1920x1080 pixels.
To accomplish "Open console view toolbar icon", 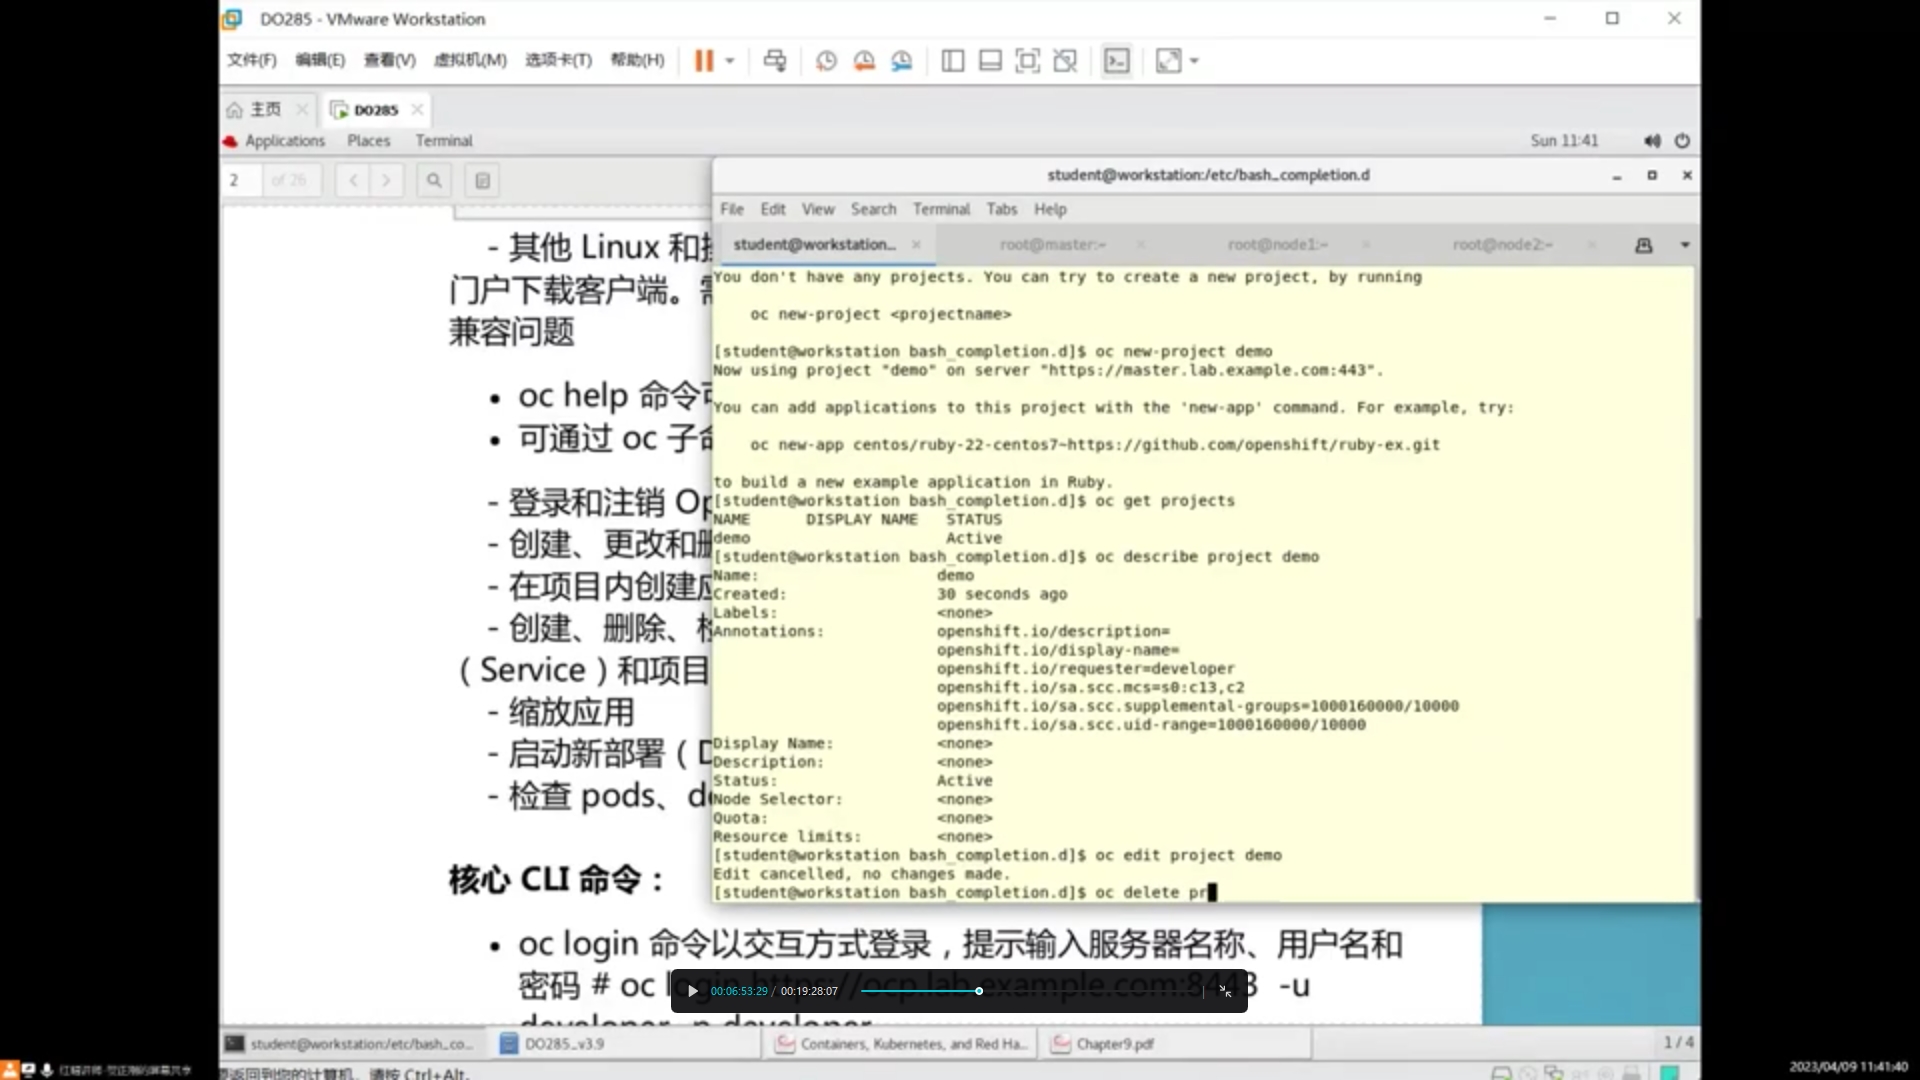I will (1116, 61).
